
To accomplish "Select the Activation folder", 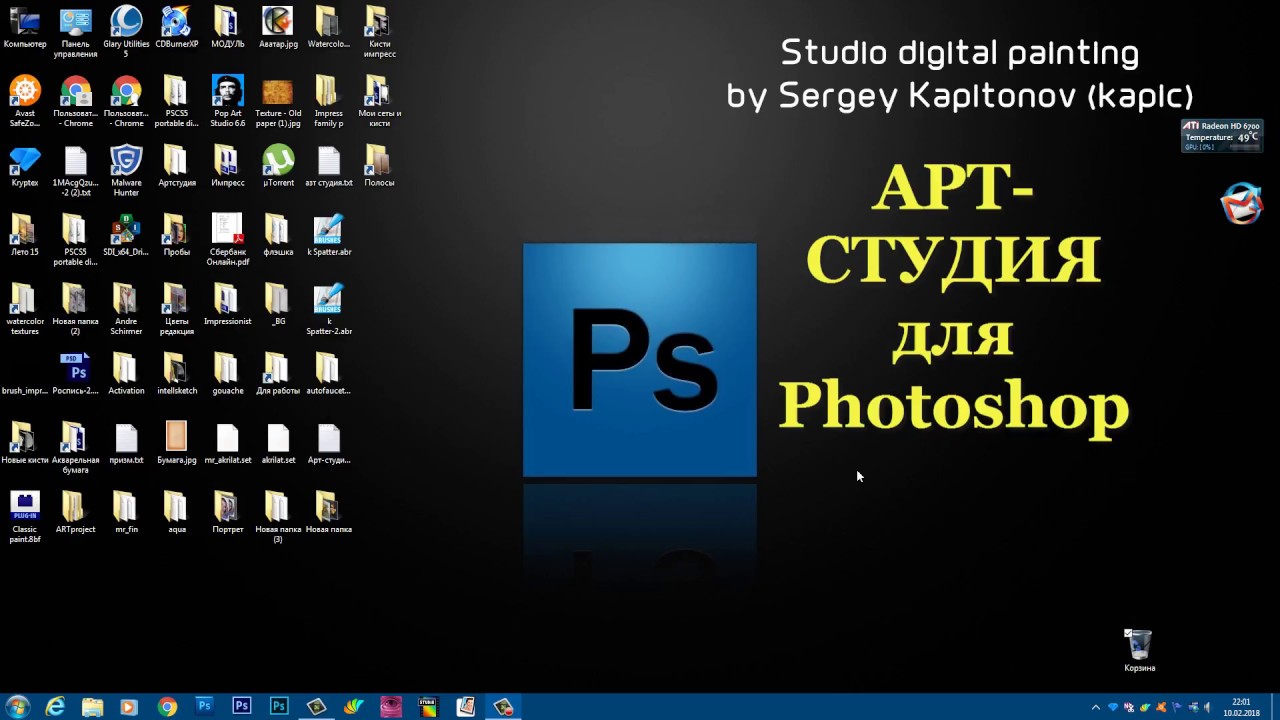I will click(126, 374).
